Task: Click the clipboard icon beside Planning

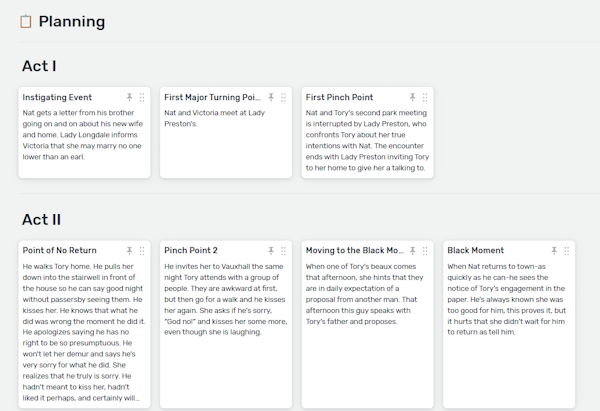Action: [26, 21]
